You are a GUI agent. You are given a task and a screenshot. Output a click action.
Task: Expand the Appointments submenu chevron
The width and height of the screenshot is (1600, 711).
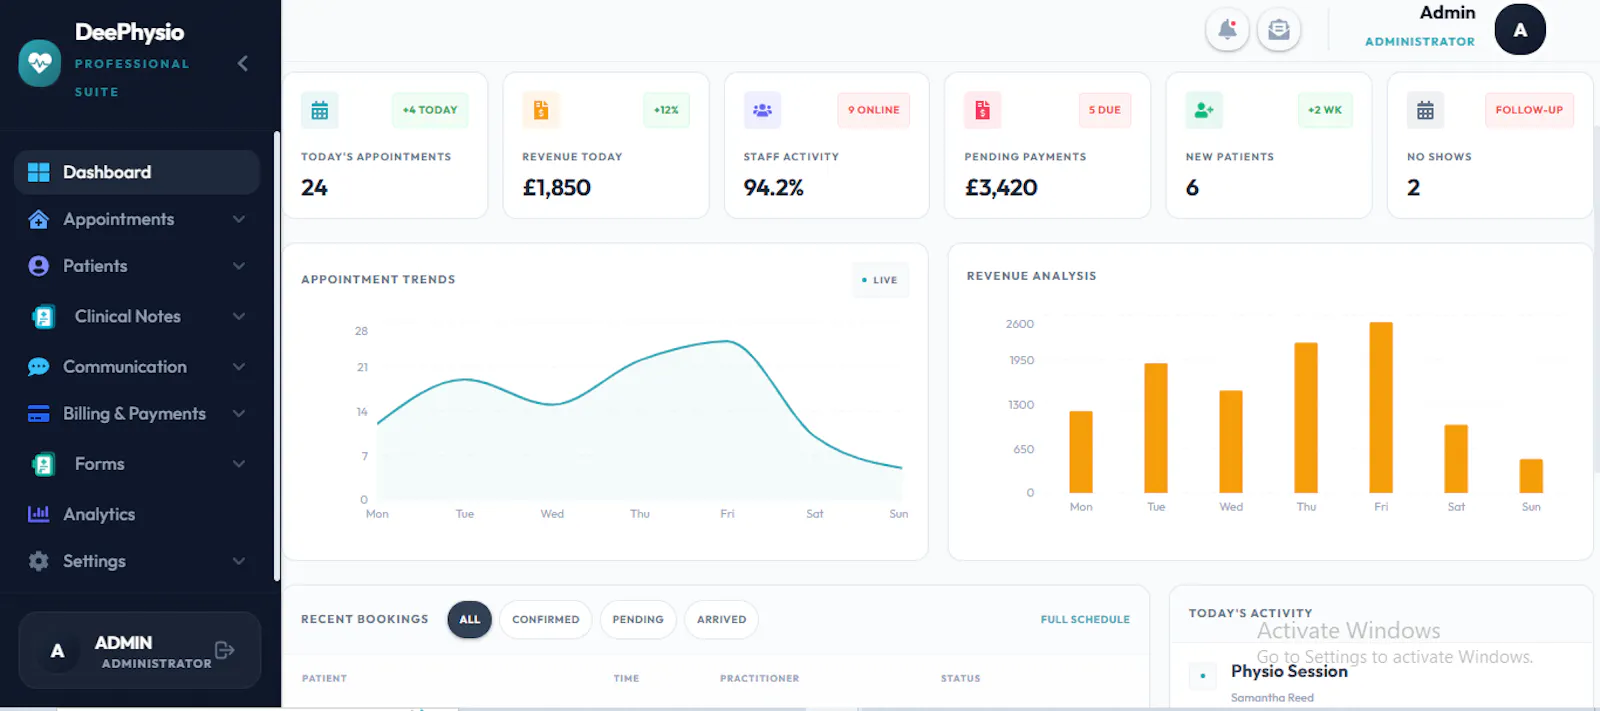pyautogui.click(x=239, y=219)
